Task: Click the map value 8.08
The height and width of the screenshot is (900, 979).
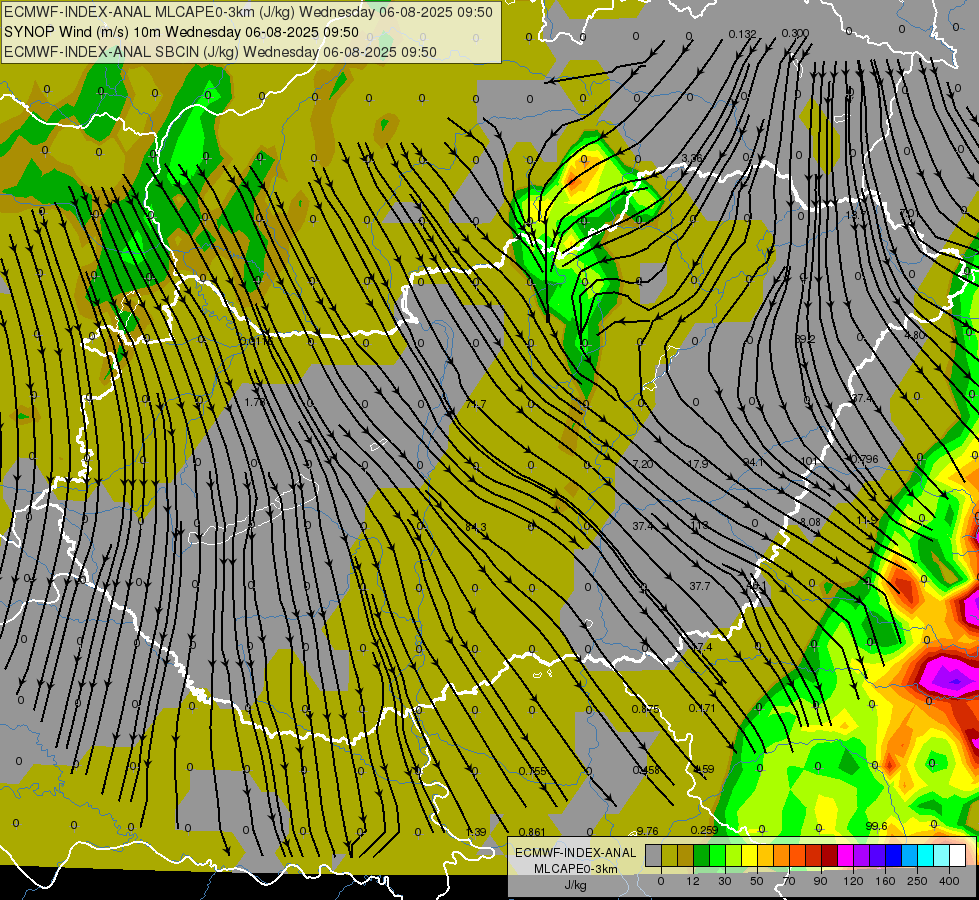Action: (x=810, y=522)
